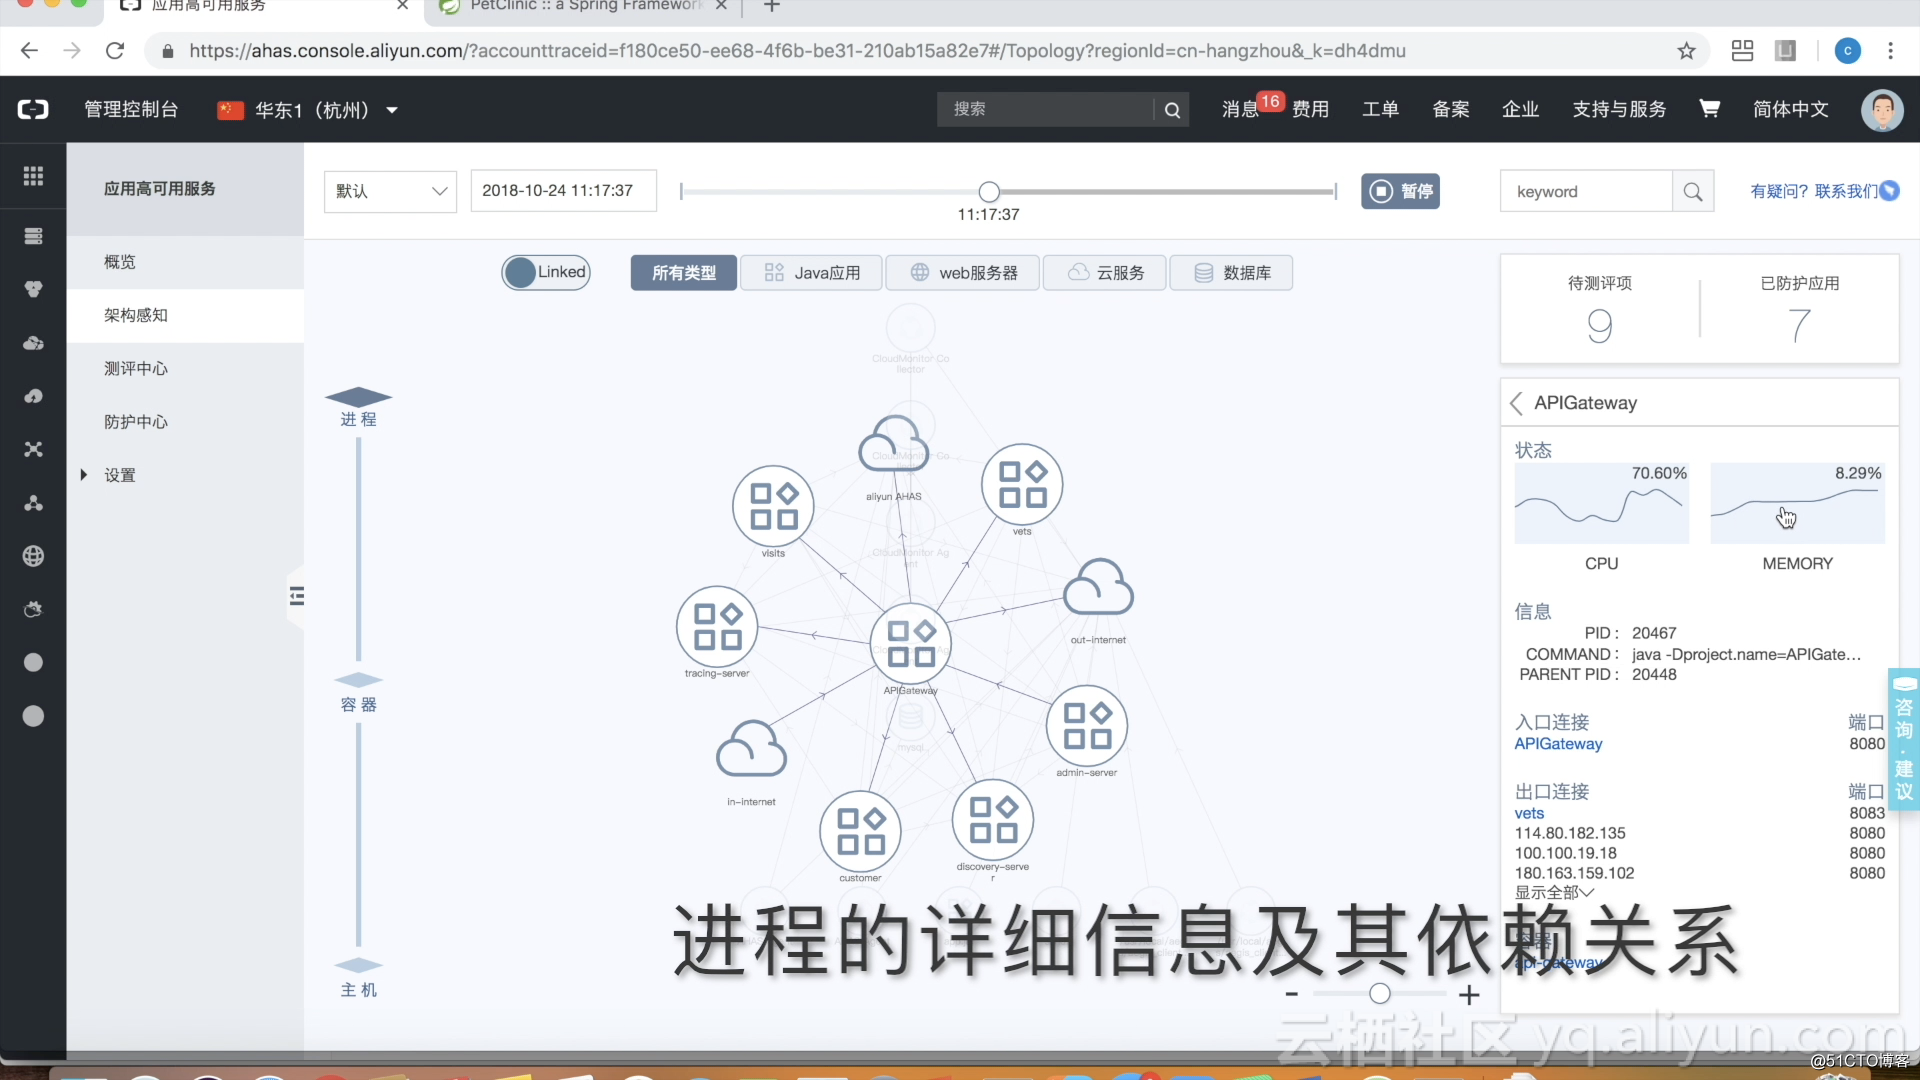Click the MEMORY usage chart
The width and height of the screenshot is (1920, 1080).
1797,503
